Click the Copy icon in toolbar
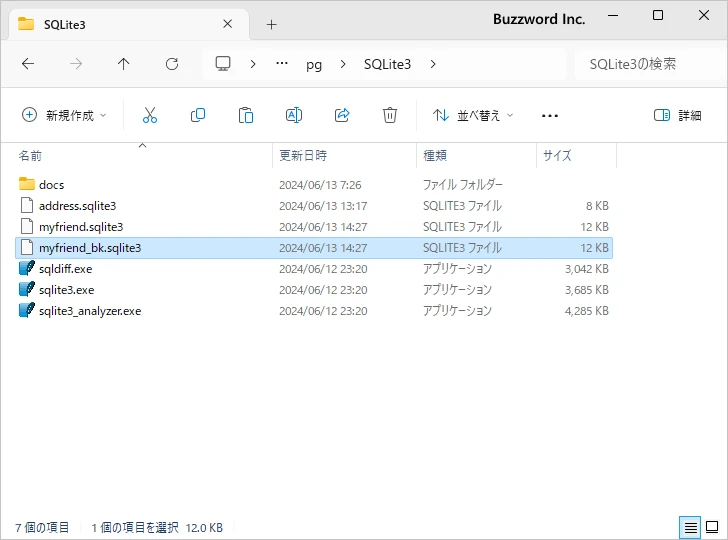Screen dimensions: 728x540 click(x=198, y=115)
